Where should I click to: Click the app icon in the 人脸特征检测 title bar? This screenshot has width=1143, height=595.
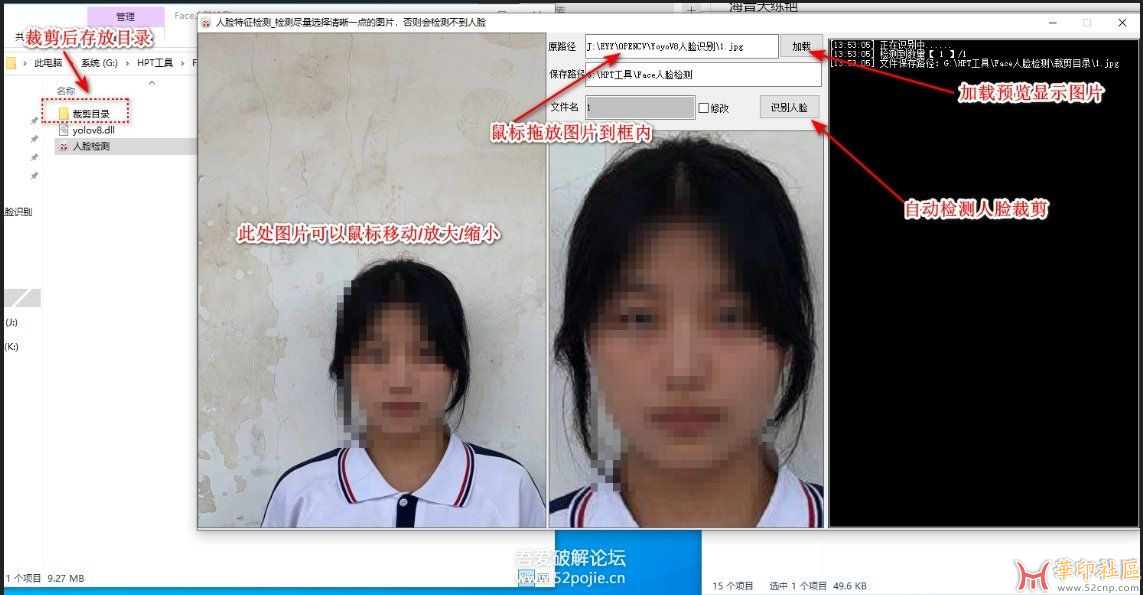[207, 21]
